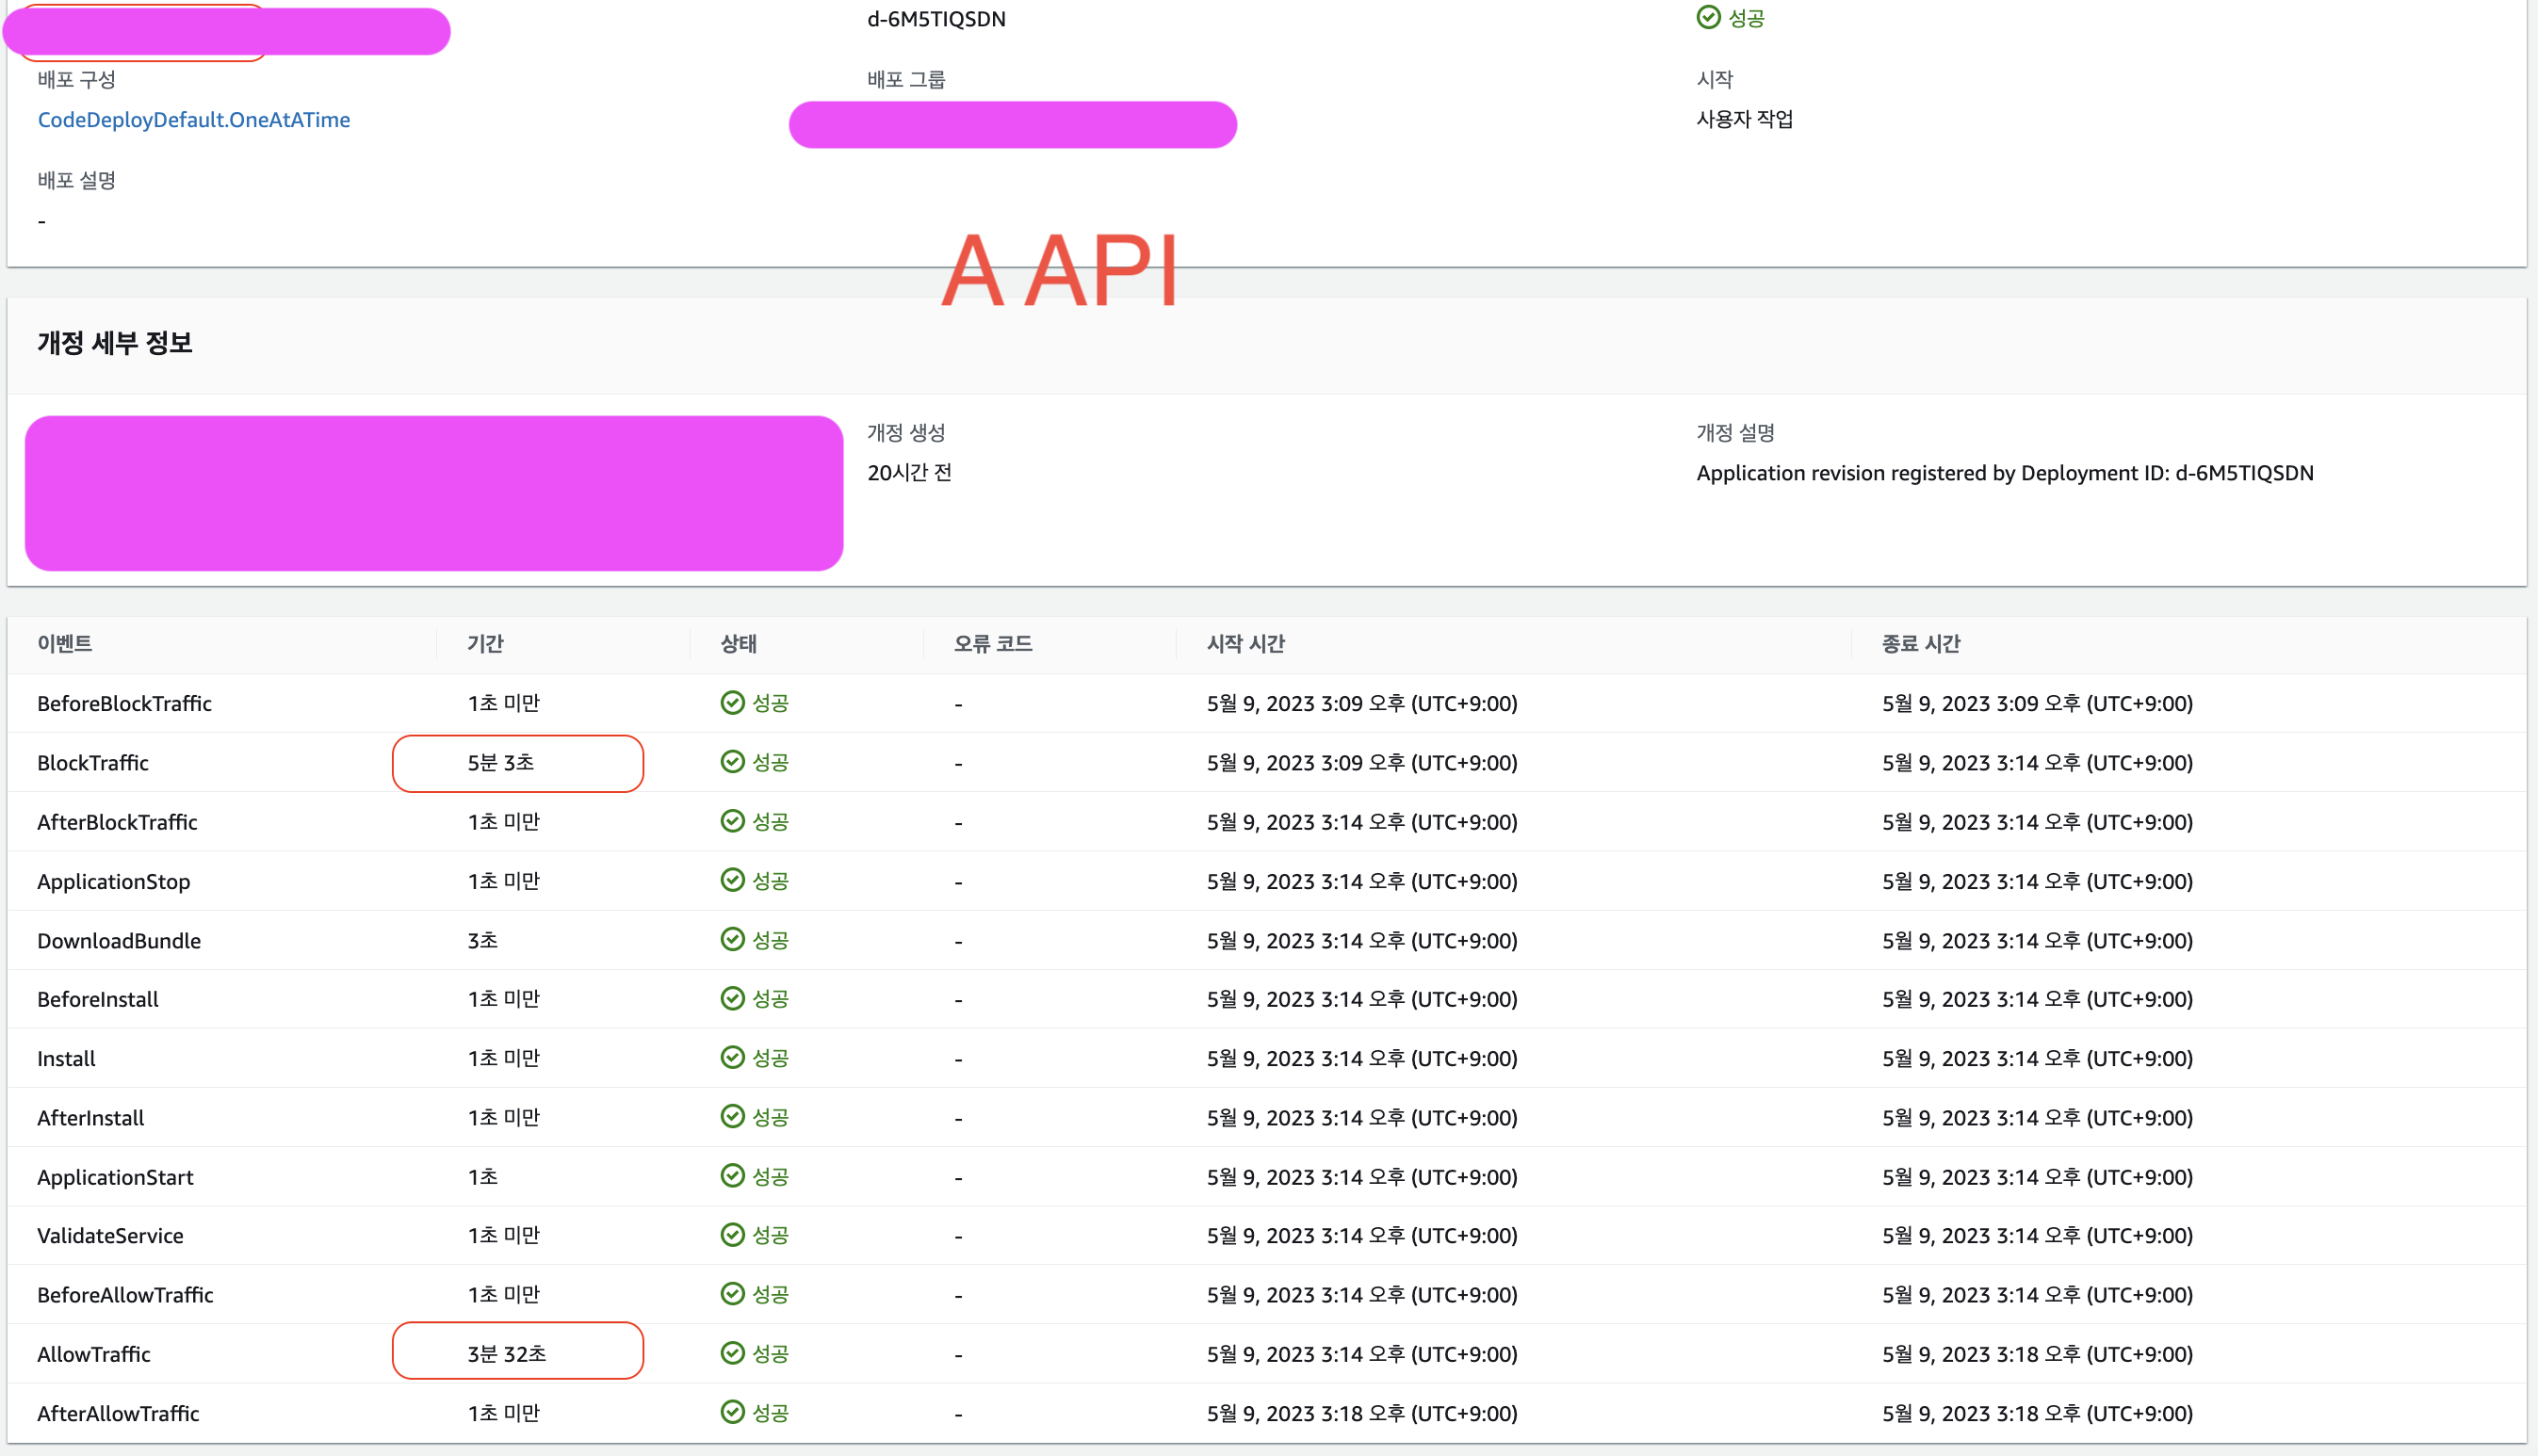Screen dimensions: 2538x1456
Task: Click the 오류 코드 column header
Action: pos(992,643)
